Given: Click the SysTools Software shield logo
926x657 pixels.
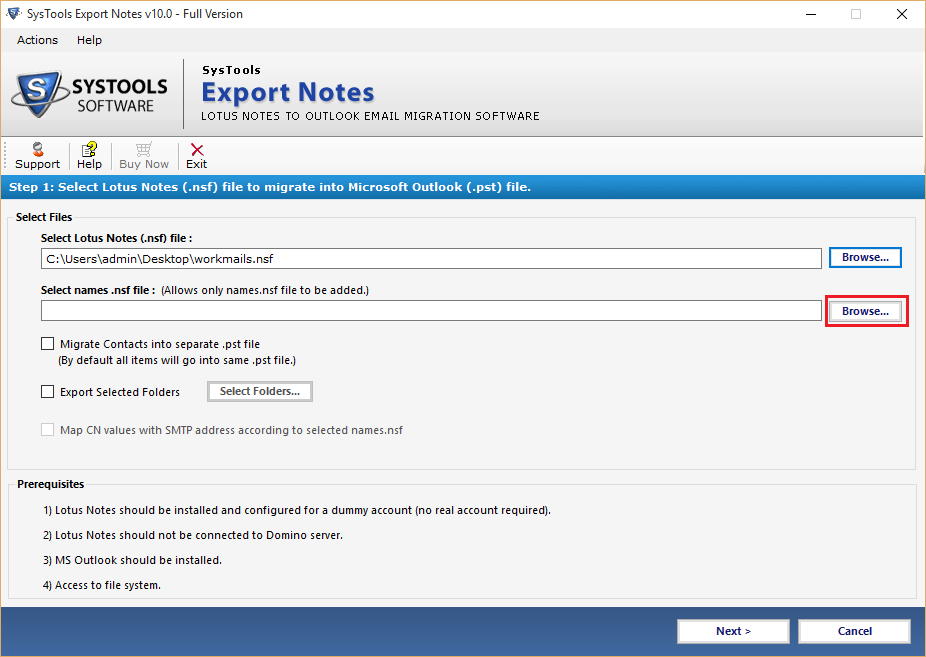Looking at the screenshot, I should (38, 94).
